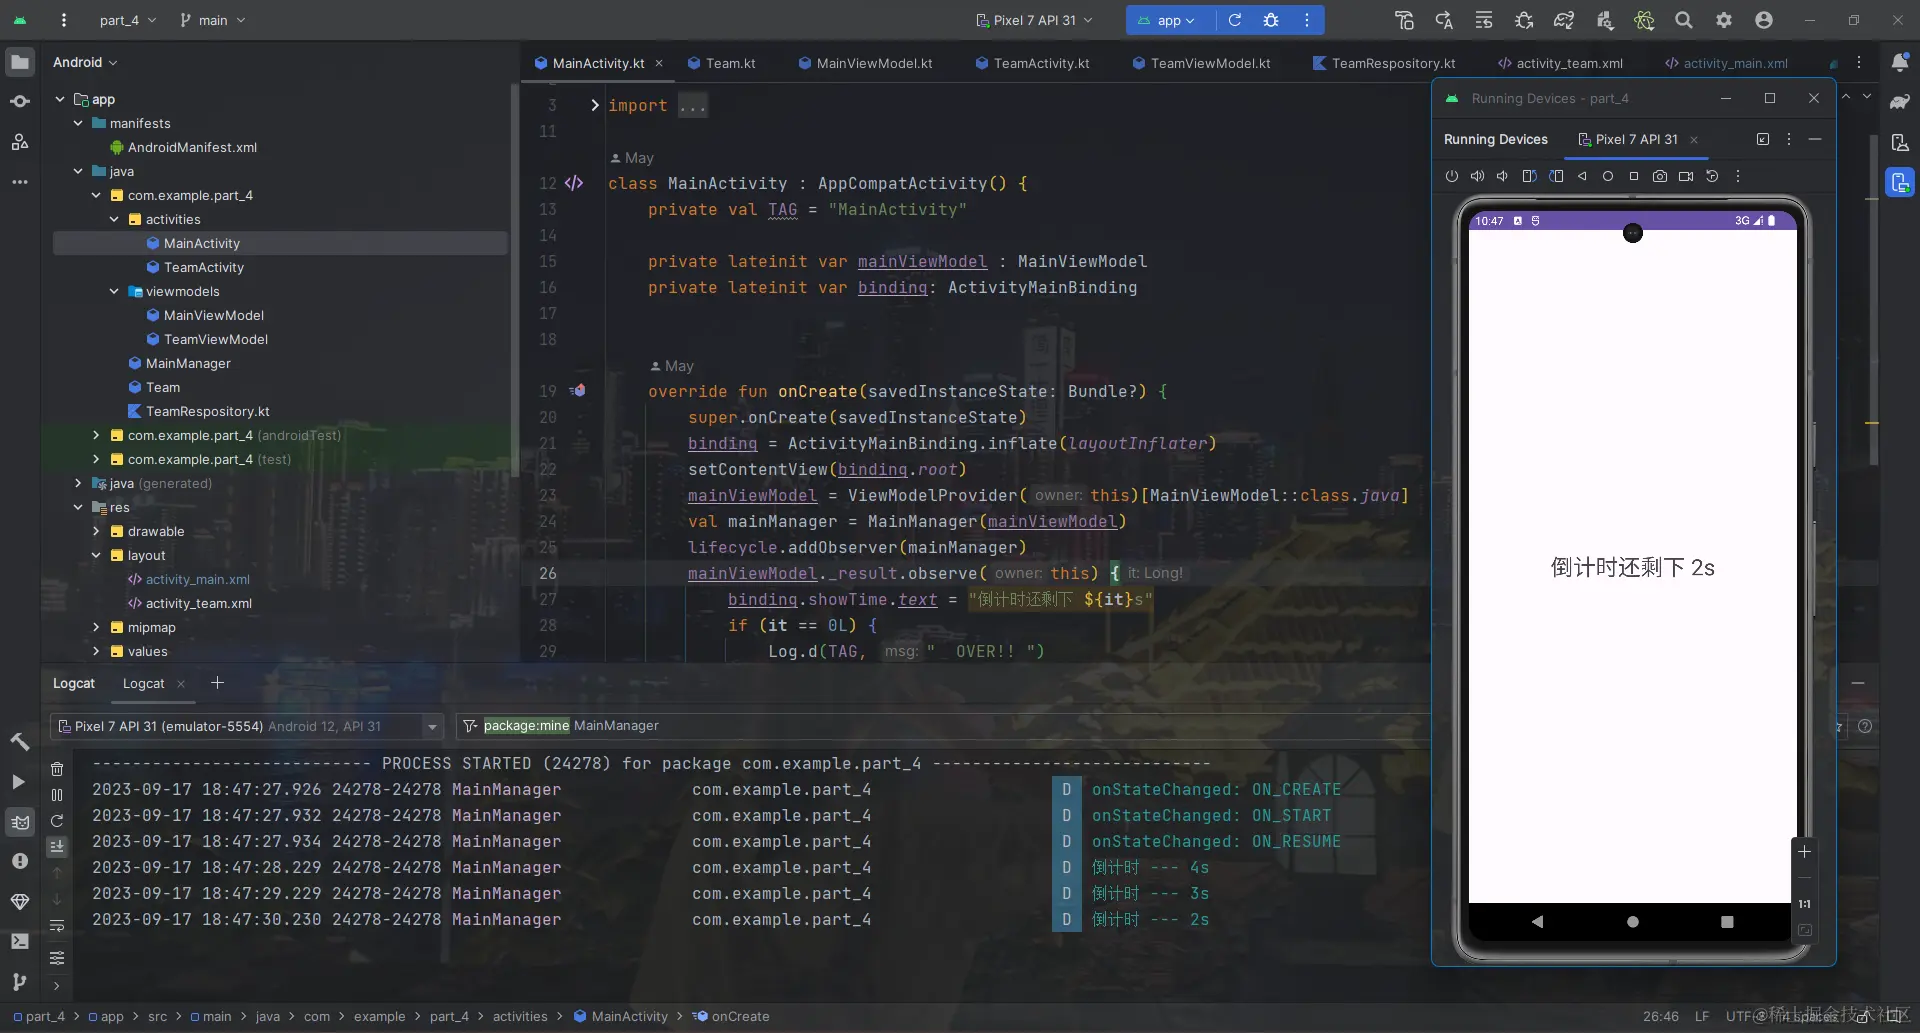Expand the drawable folder

96,531
